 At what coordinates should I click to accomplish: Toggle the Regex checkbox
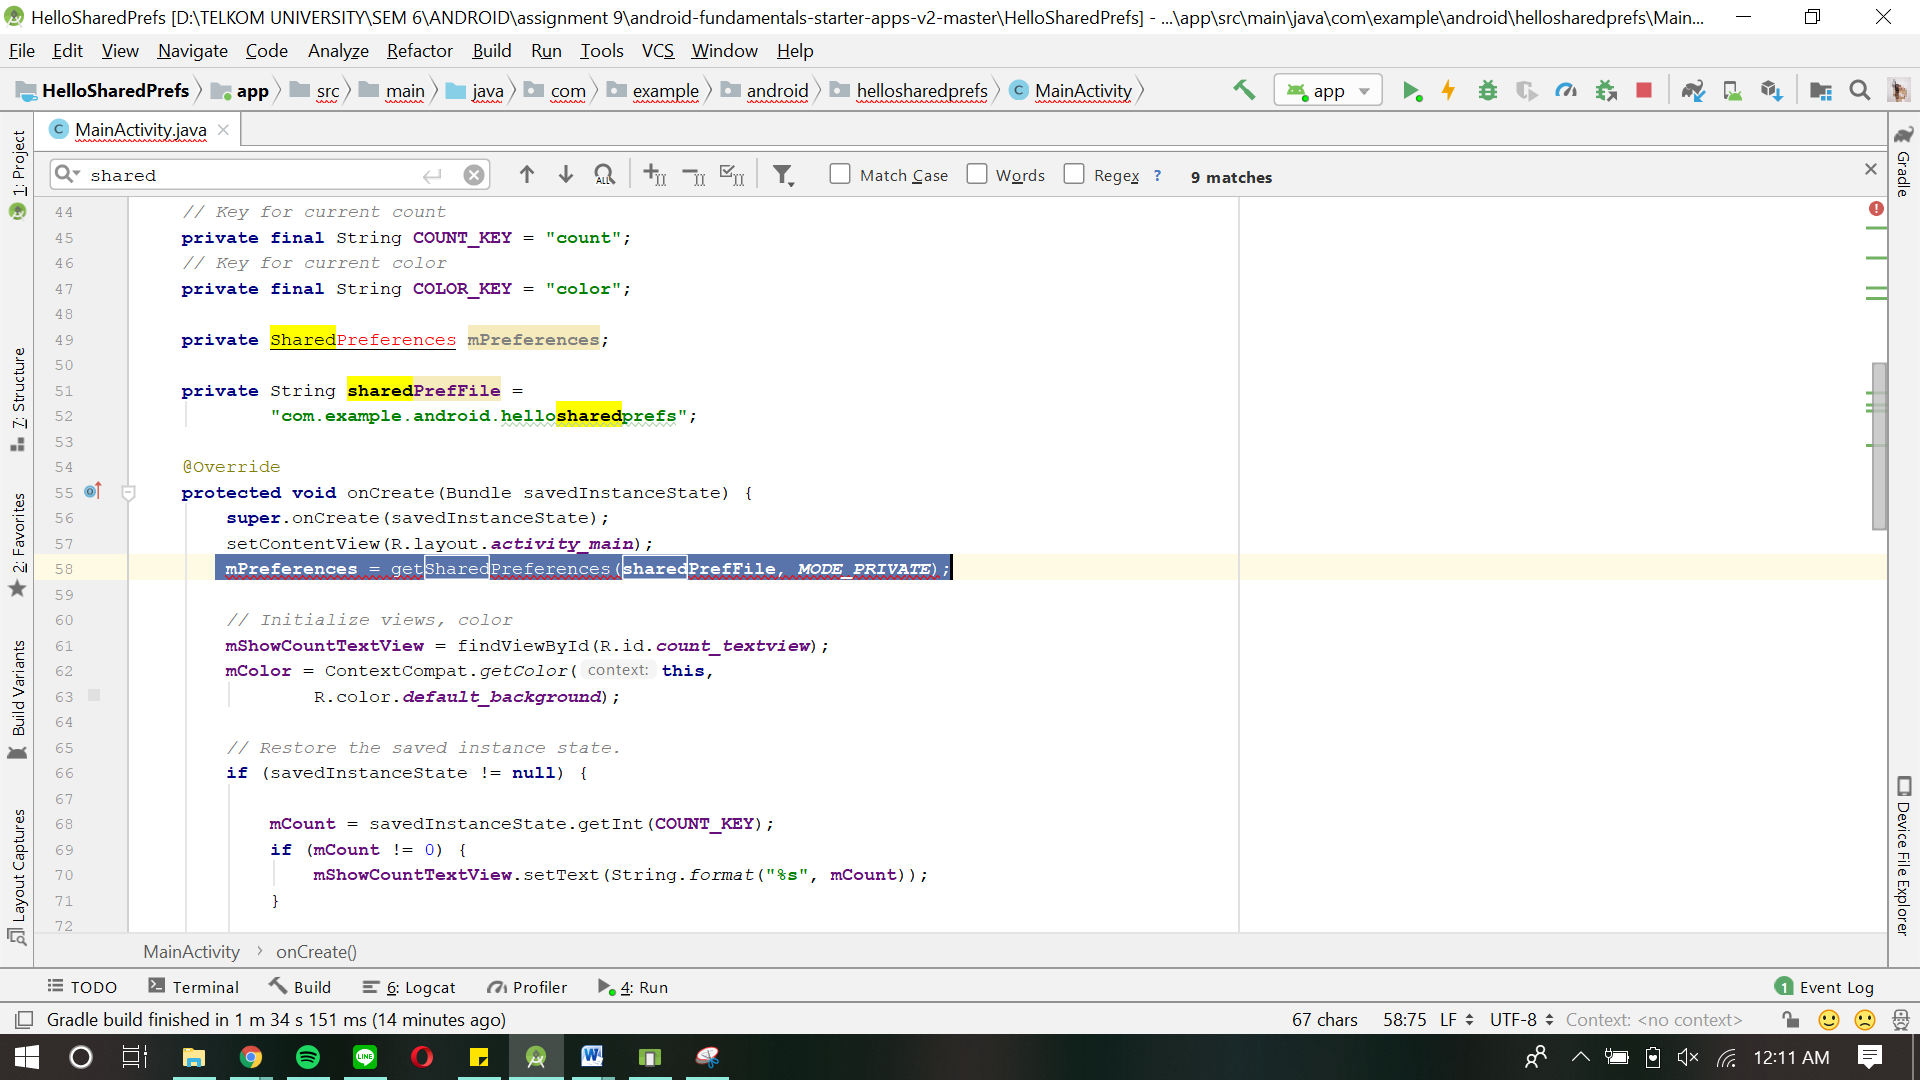point(1074,175)
